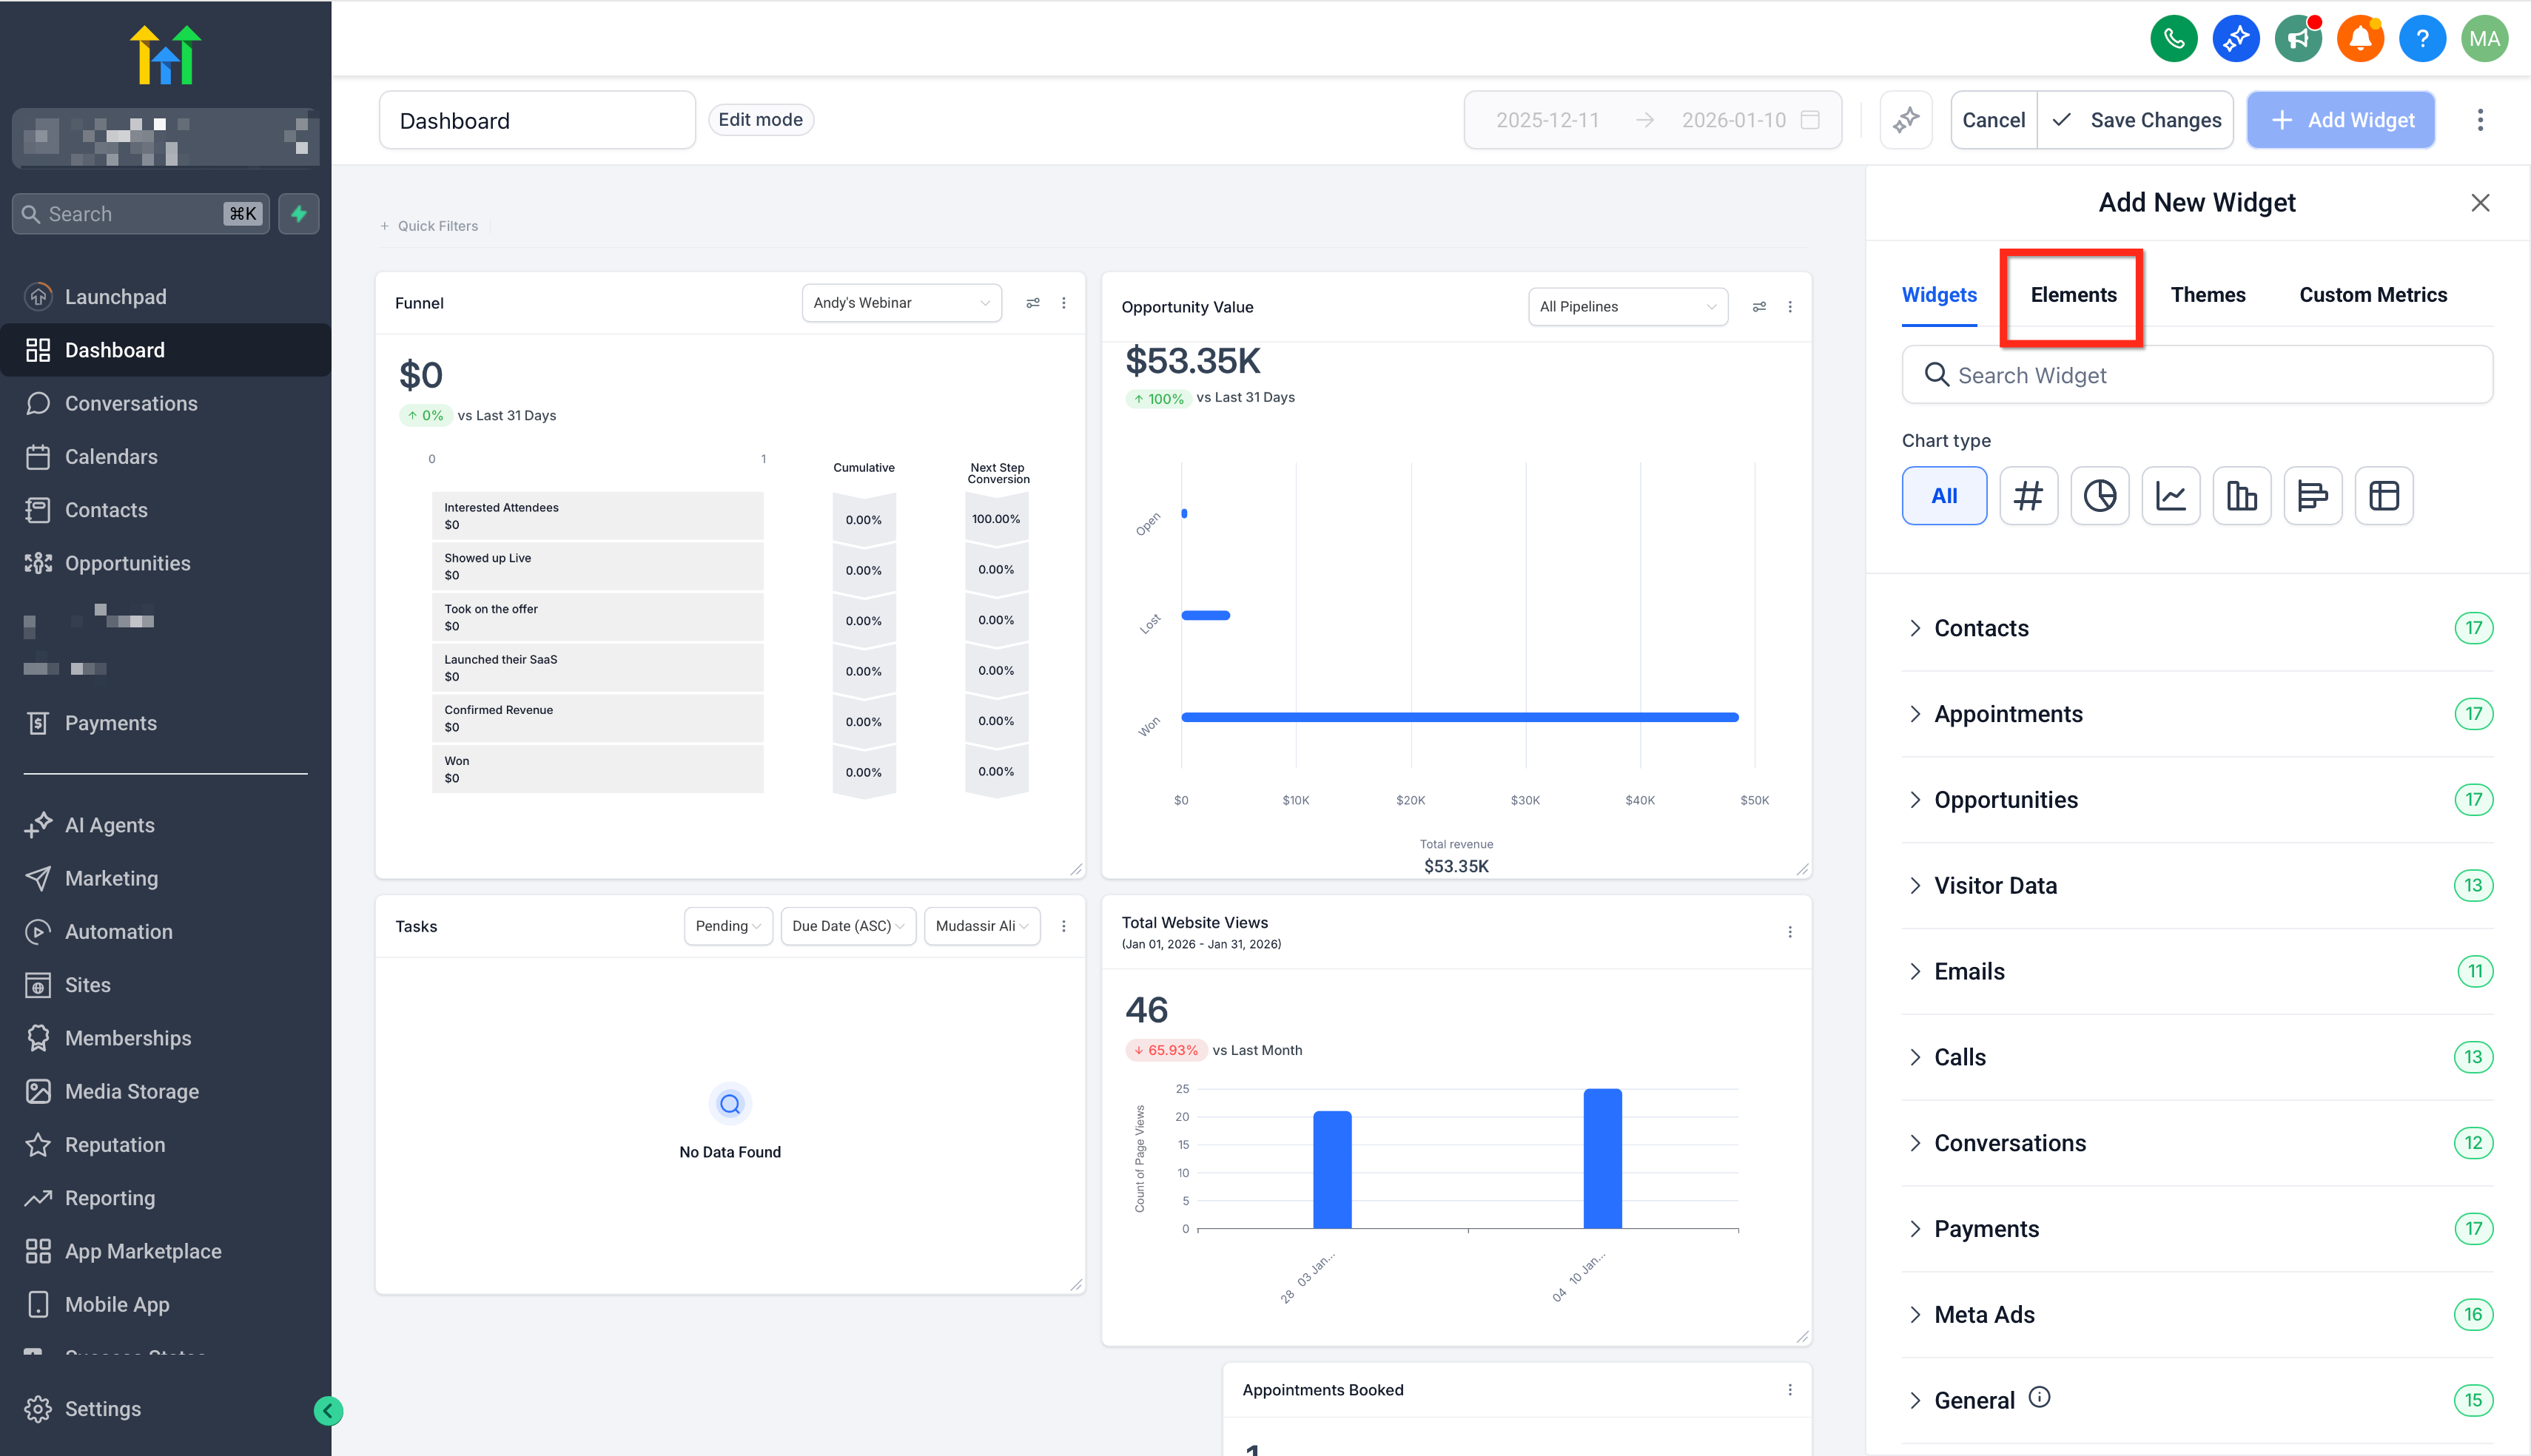This screenshot has width=2531, height=1456.
Task: Switch to the Elements tab
Action: click(2073, 295)
